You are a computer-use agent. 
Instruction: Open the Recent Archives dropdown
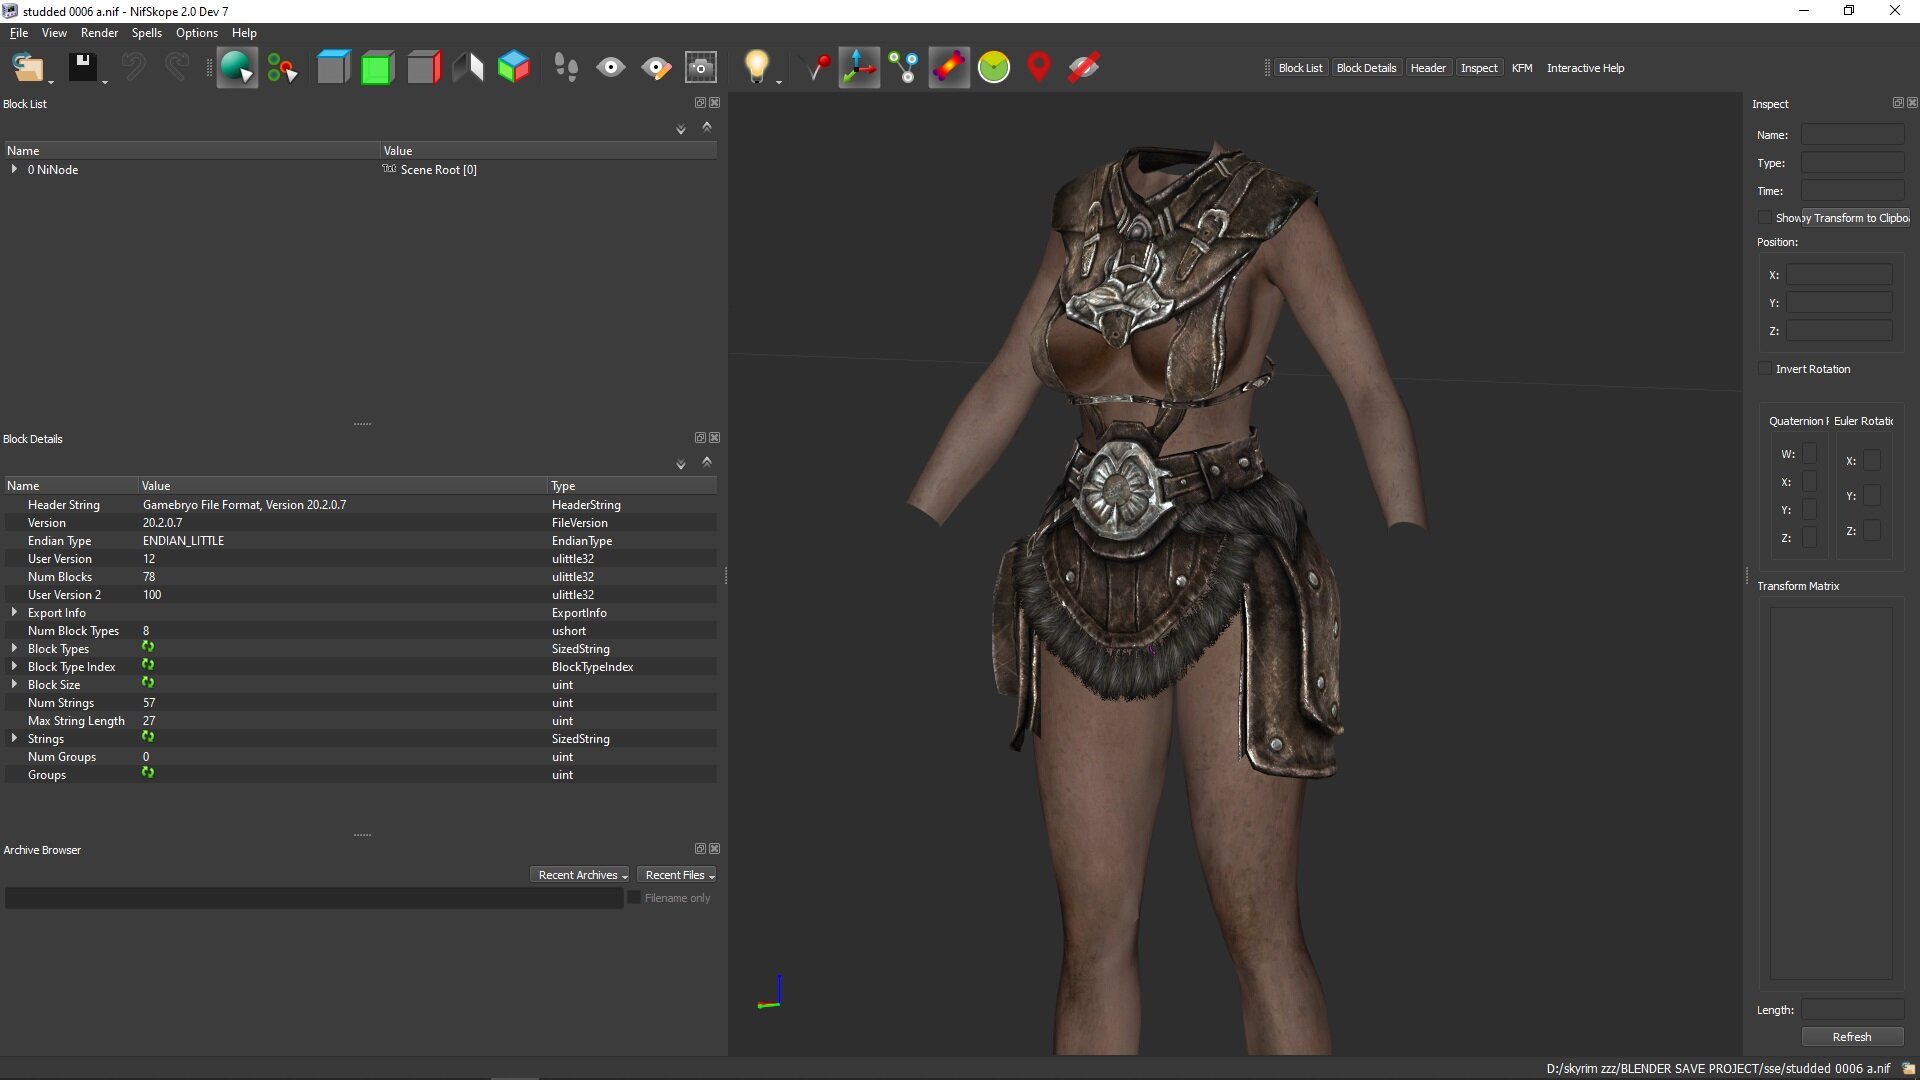point(581,875)
